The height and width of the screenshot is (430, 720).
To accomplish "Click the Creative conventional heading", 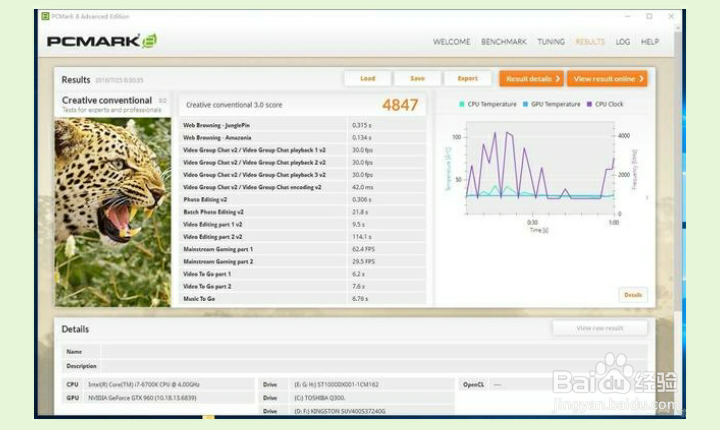I will click(x=107, y=100).
